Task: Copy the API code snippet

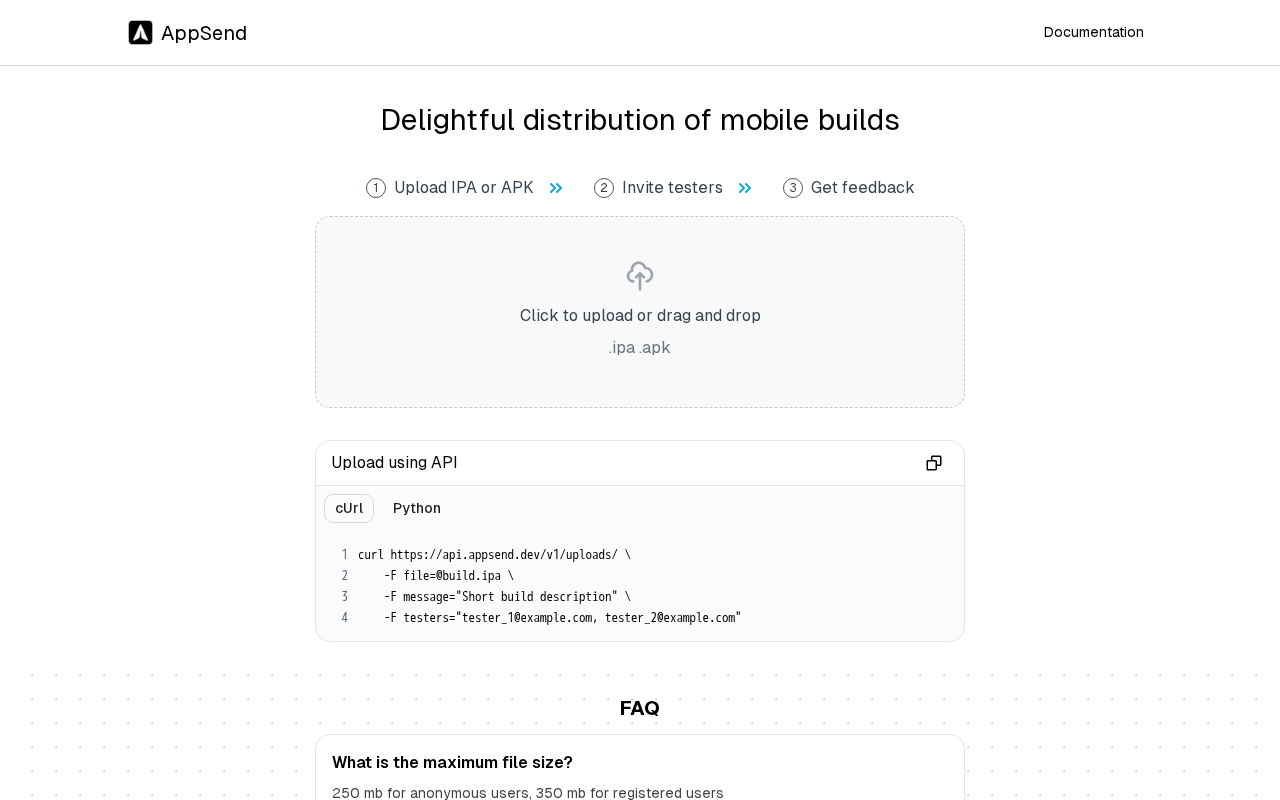Action: pos(934,463)
